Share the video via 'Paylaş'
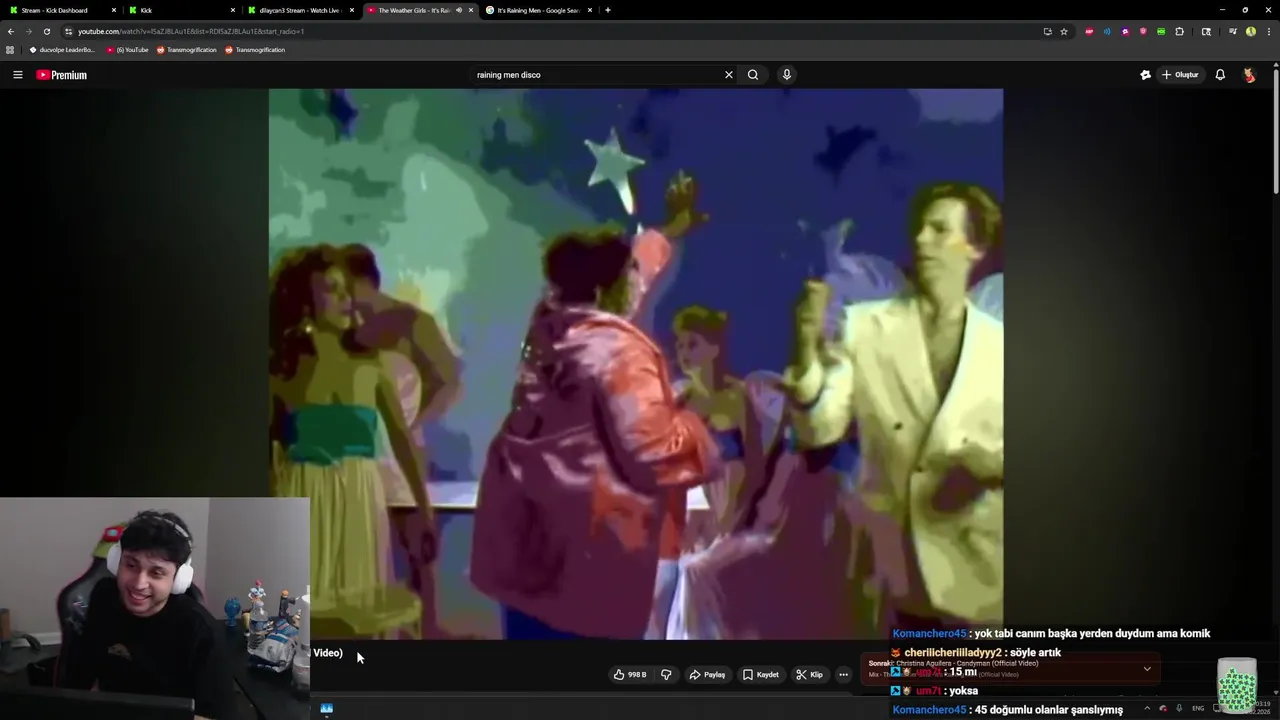Image resolution: width=1280 pixels, height=720 pixels. (x=707, y=675)
